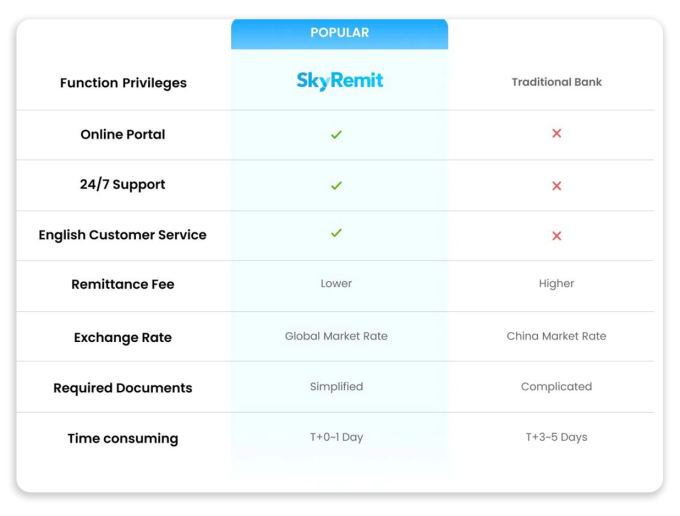
Task: Click the T+0~1 Day text
Action: coord(336,437)
